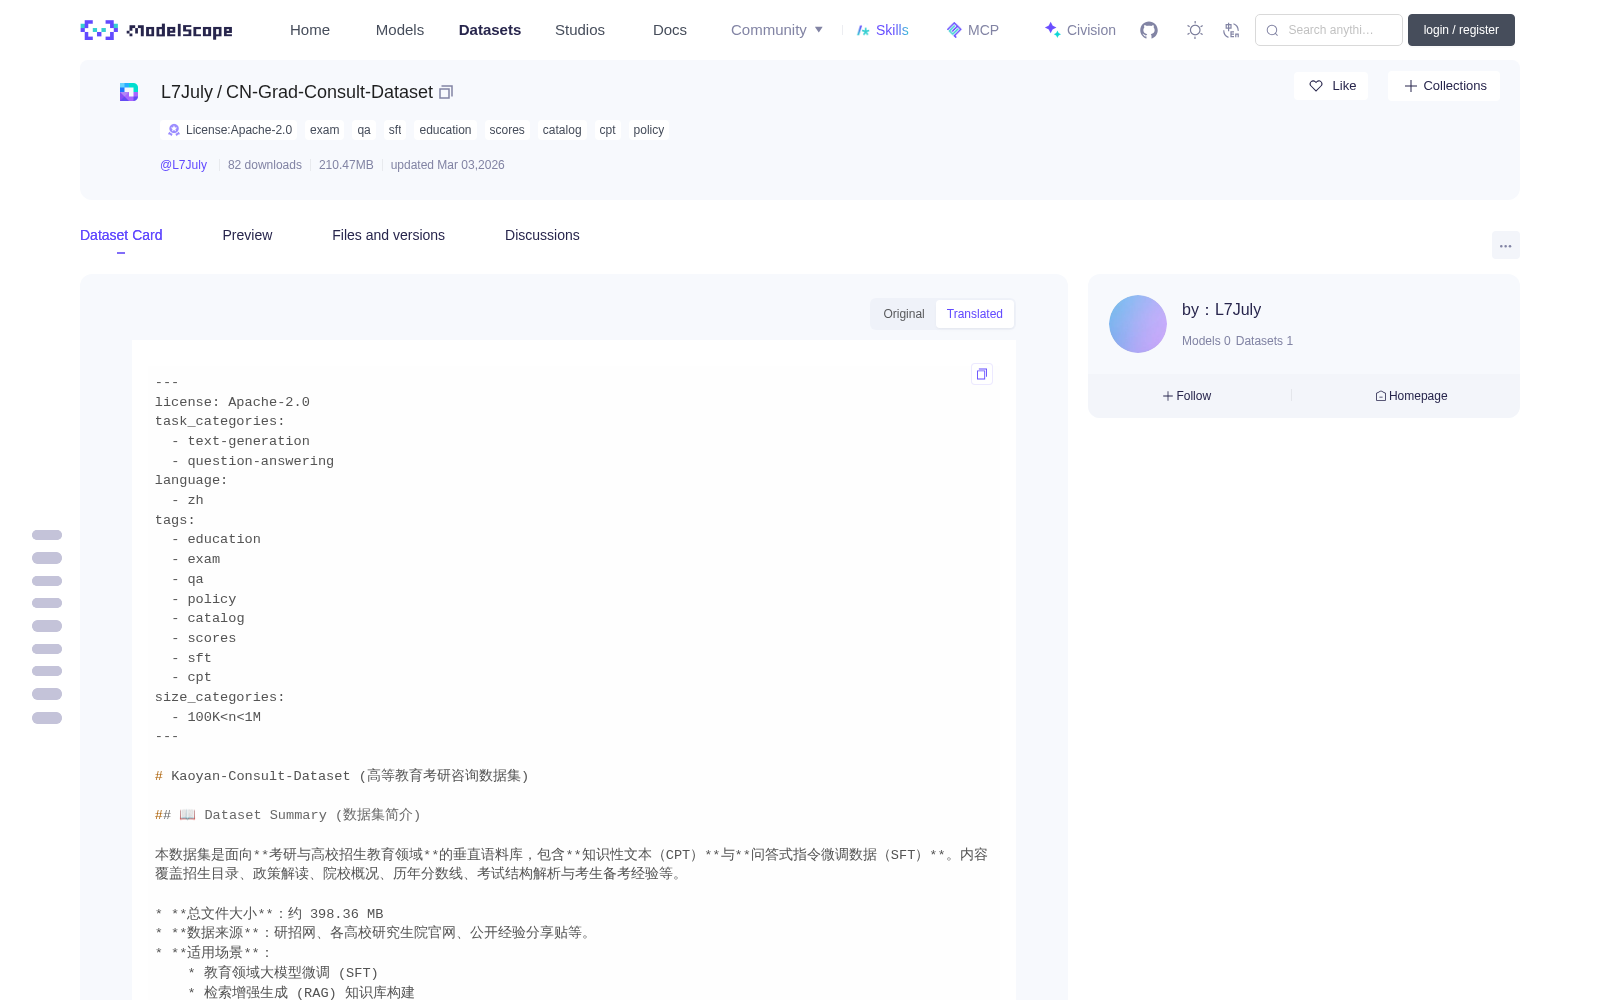The image size is (1600, 1000).
Task: Toggle the light/dark theme sun icon
Action: point(1195,30)
